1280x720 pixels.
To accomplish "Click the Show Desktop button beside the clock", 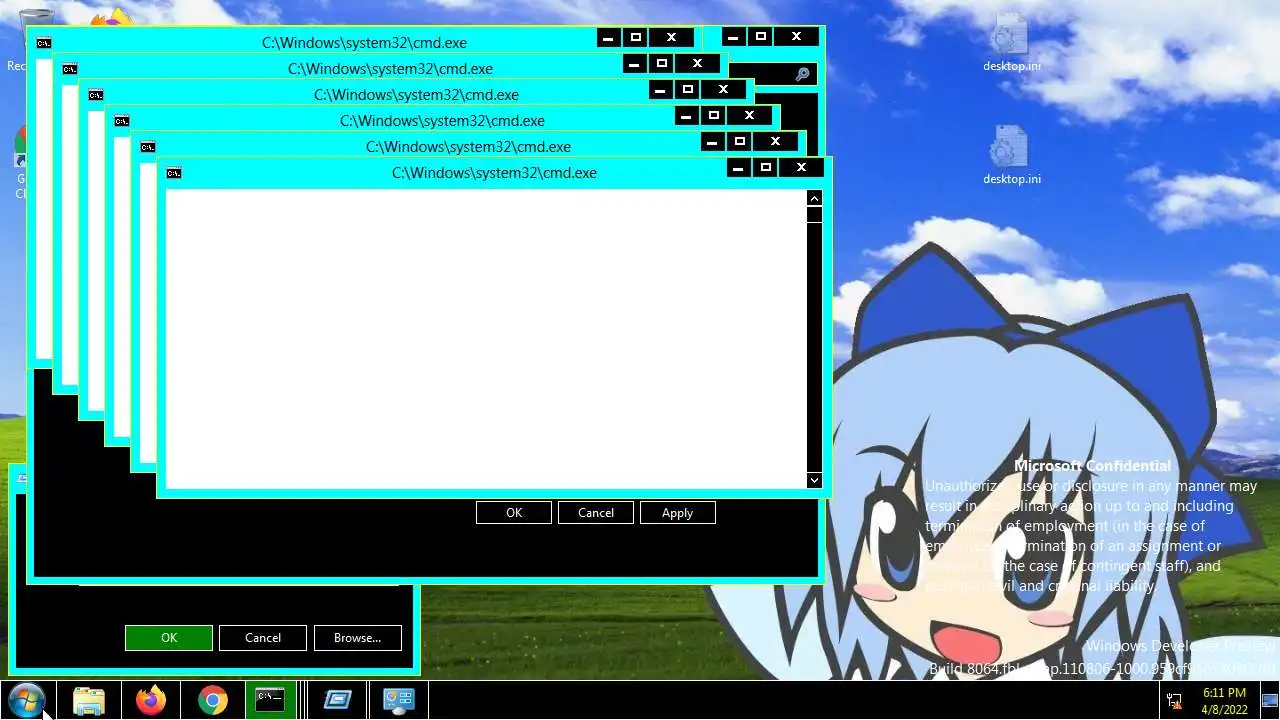I will (x=1269, y=700).
